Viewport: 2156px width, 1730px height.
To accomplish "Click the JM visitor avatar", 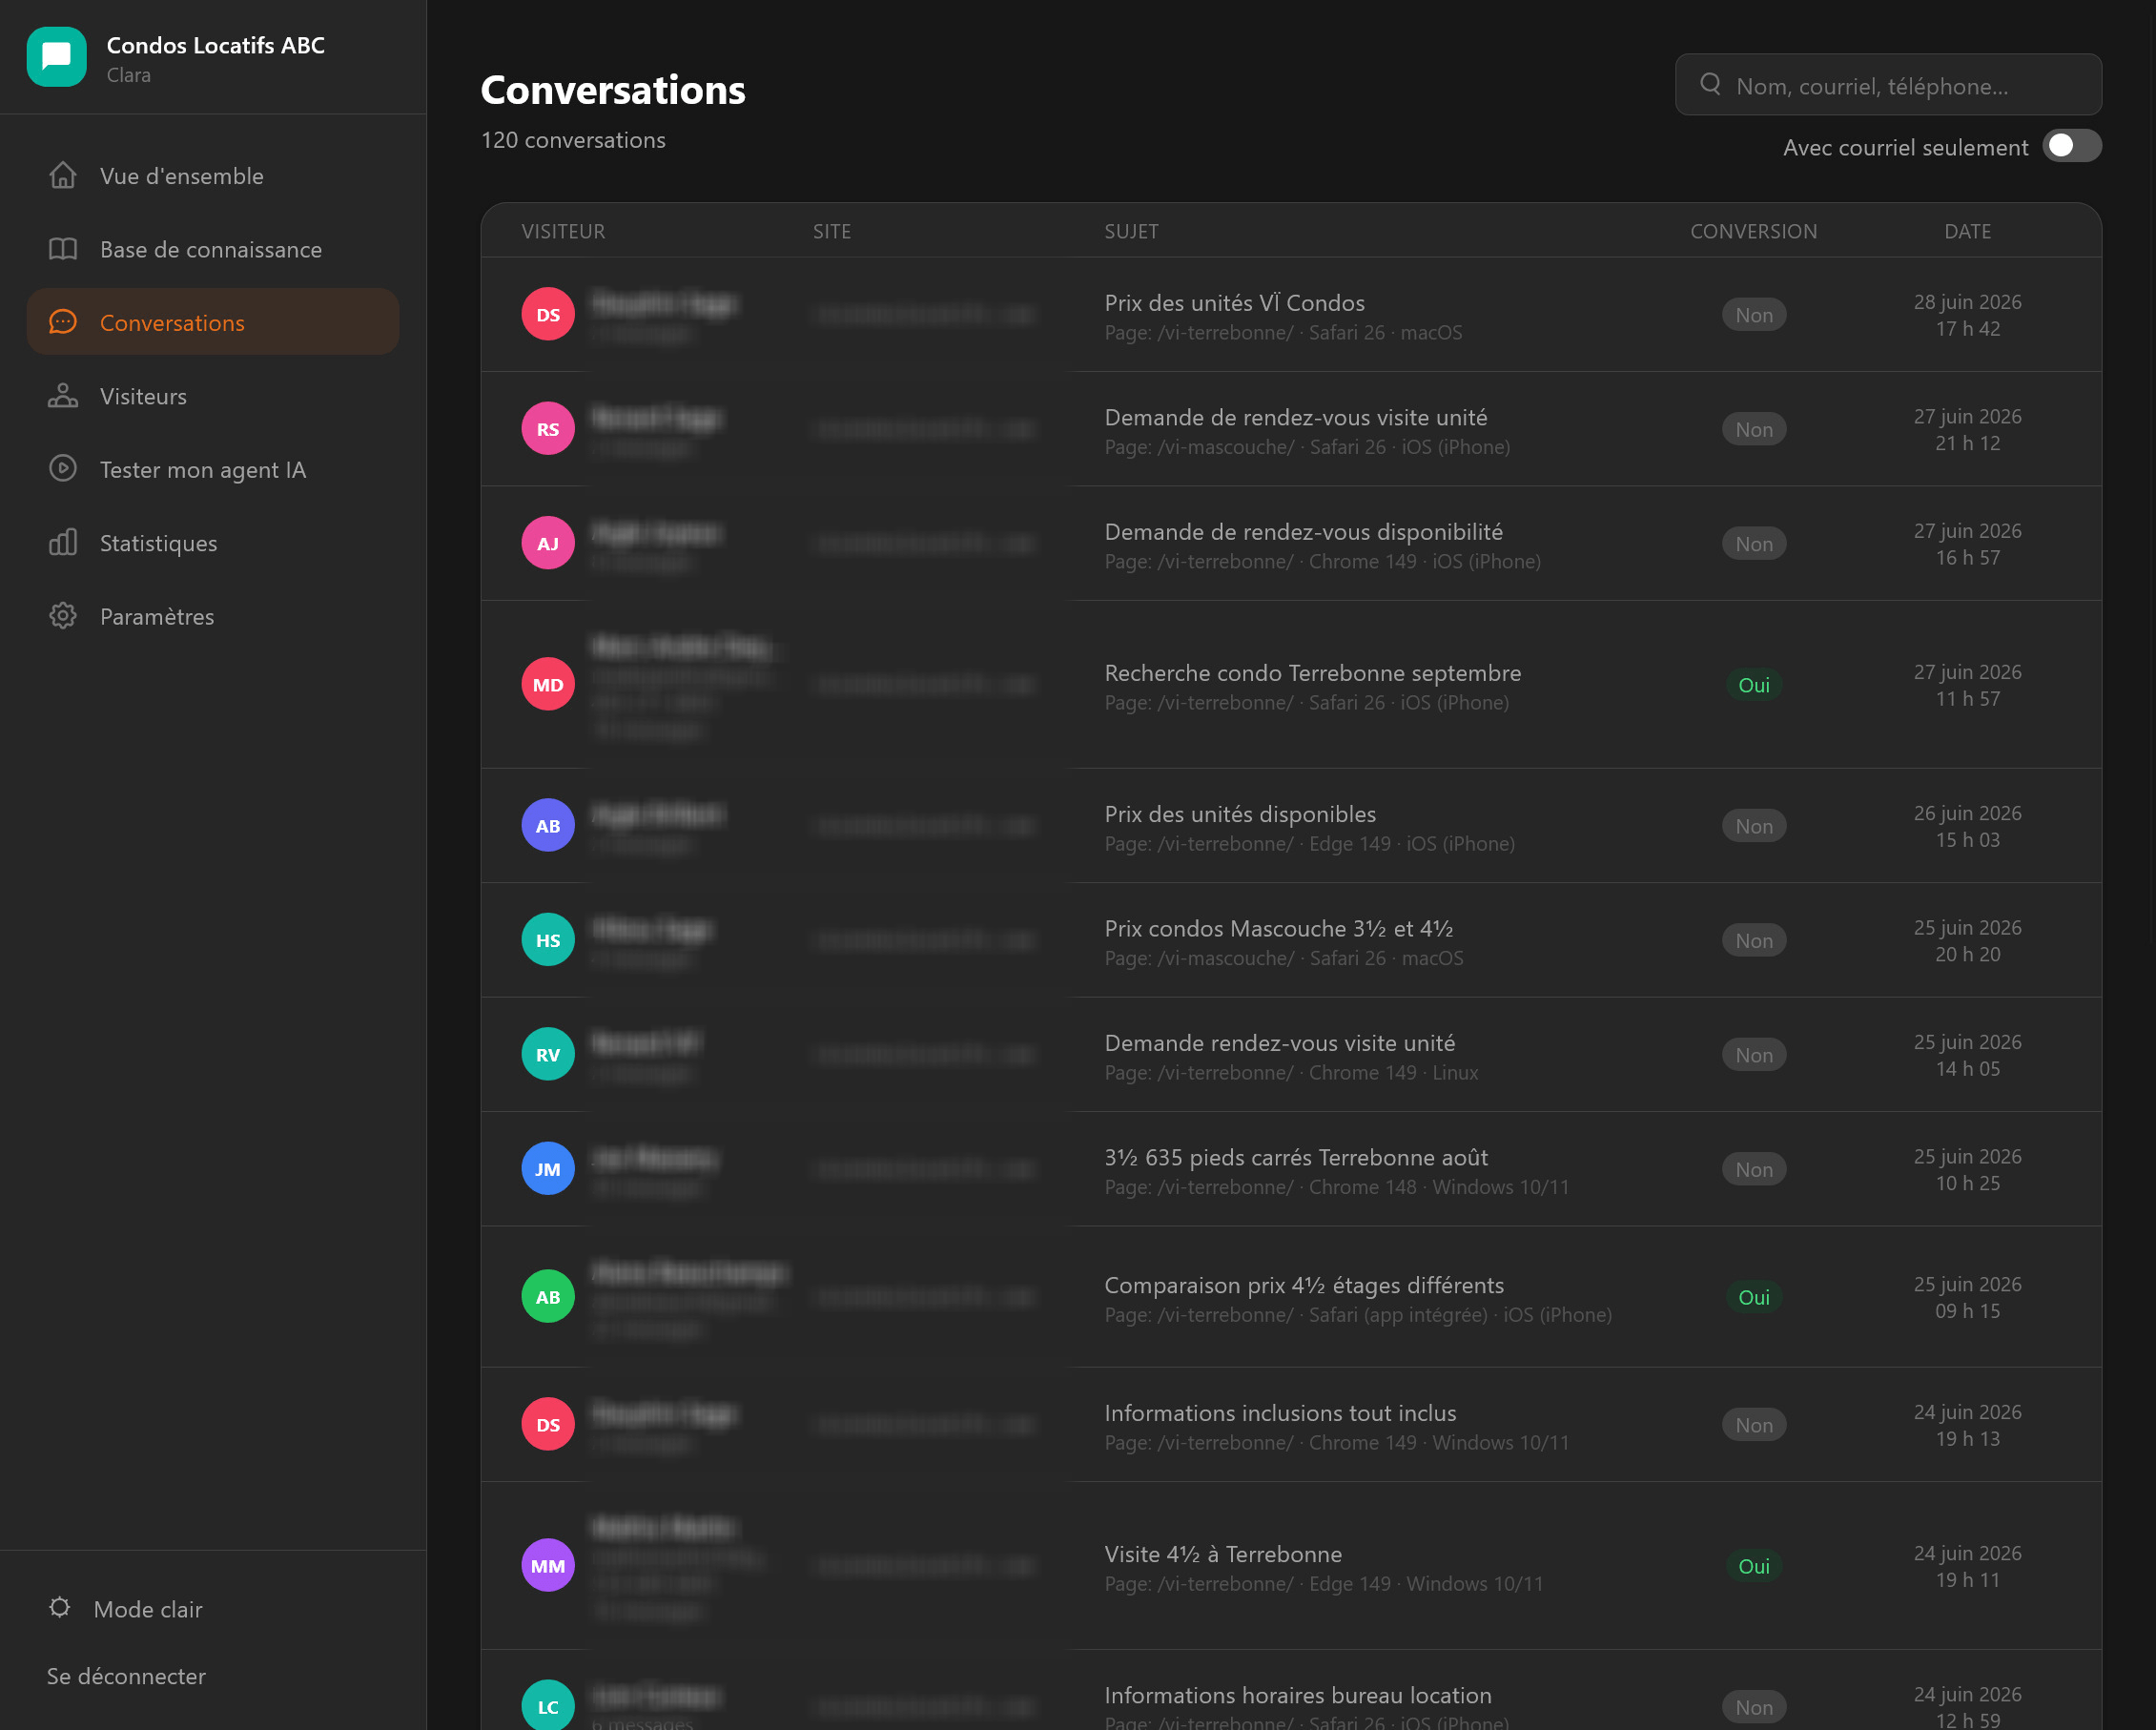I will tap(548, 1169).
